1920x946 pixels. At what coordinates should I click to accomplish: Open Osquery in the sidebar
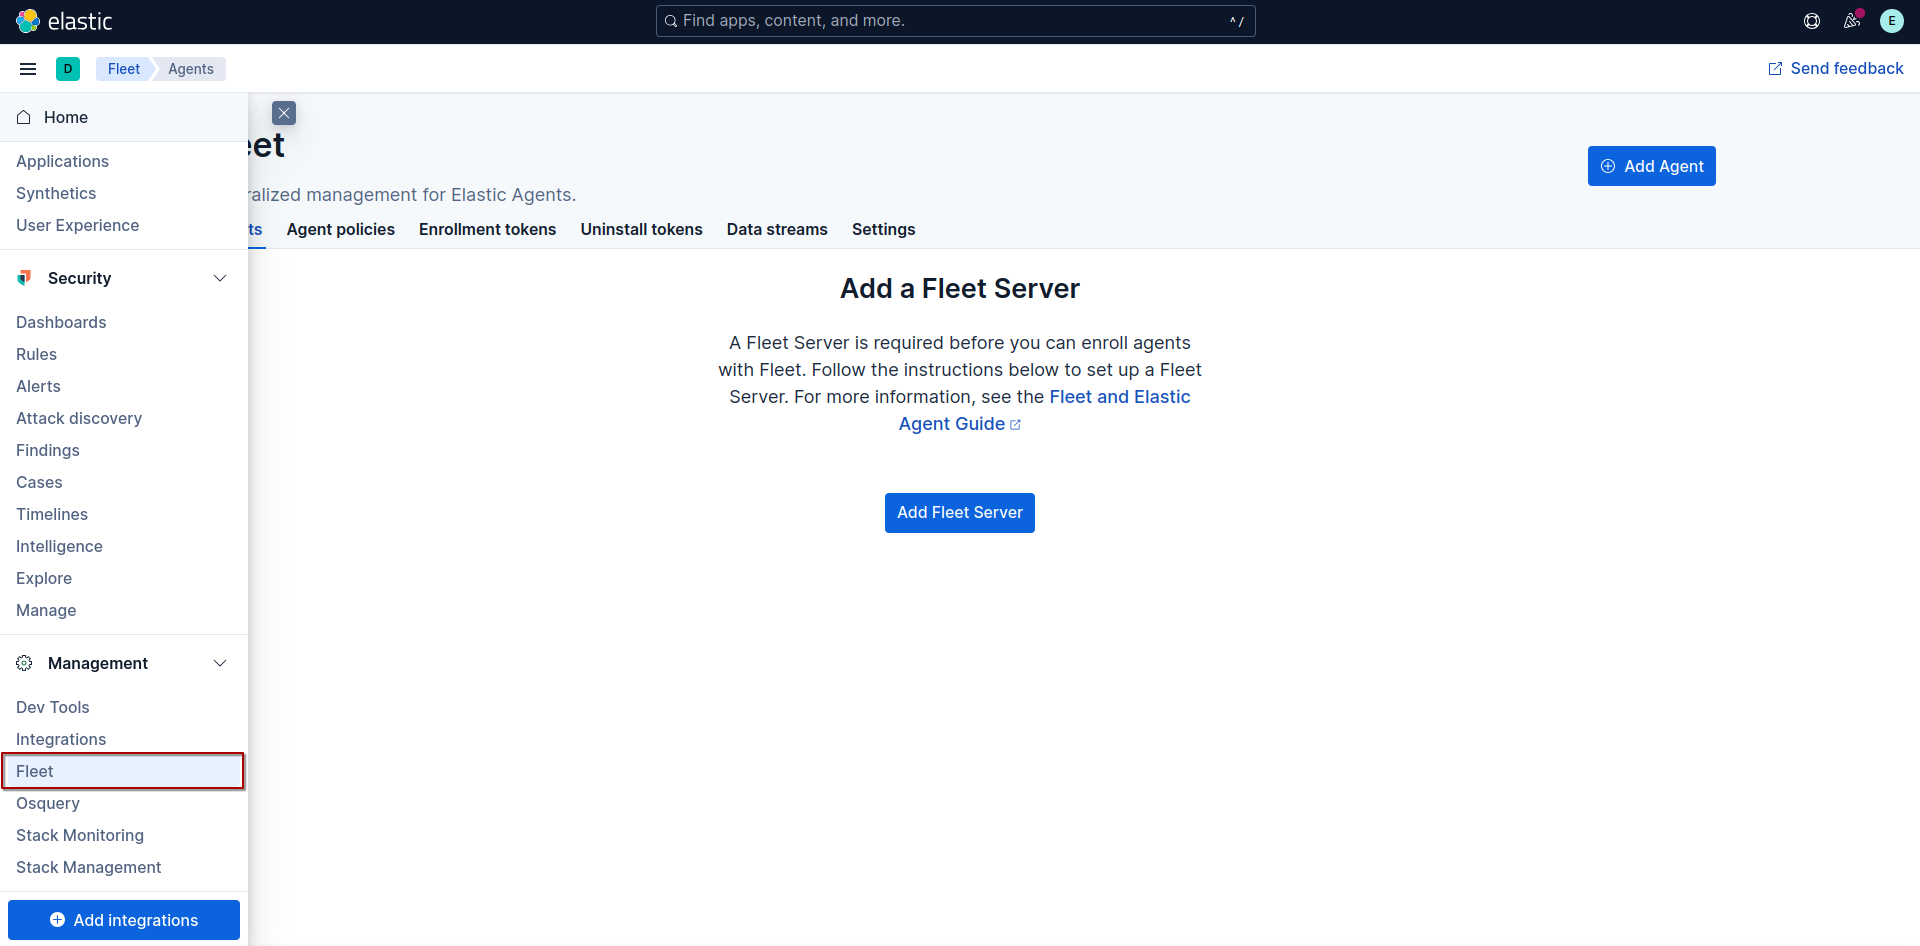click(x=48, y=803)
